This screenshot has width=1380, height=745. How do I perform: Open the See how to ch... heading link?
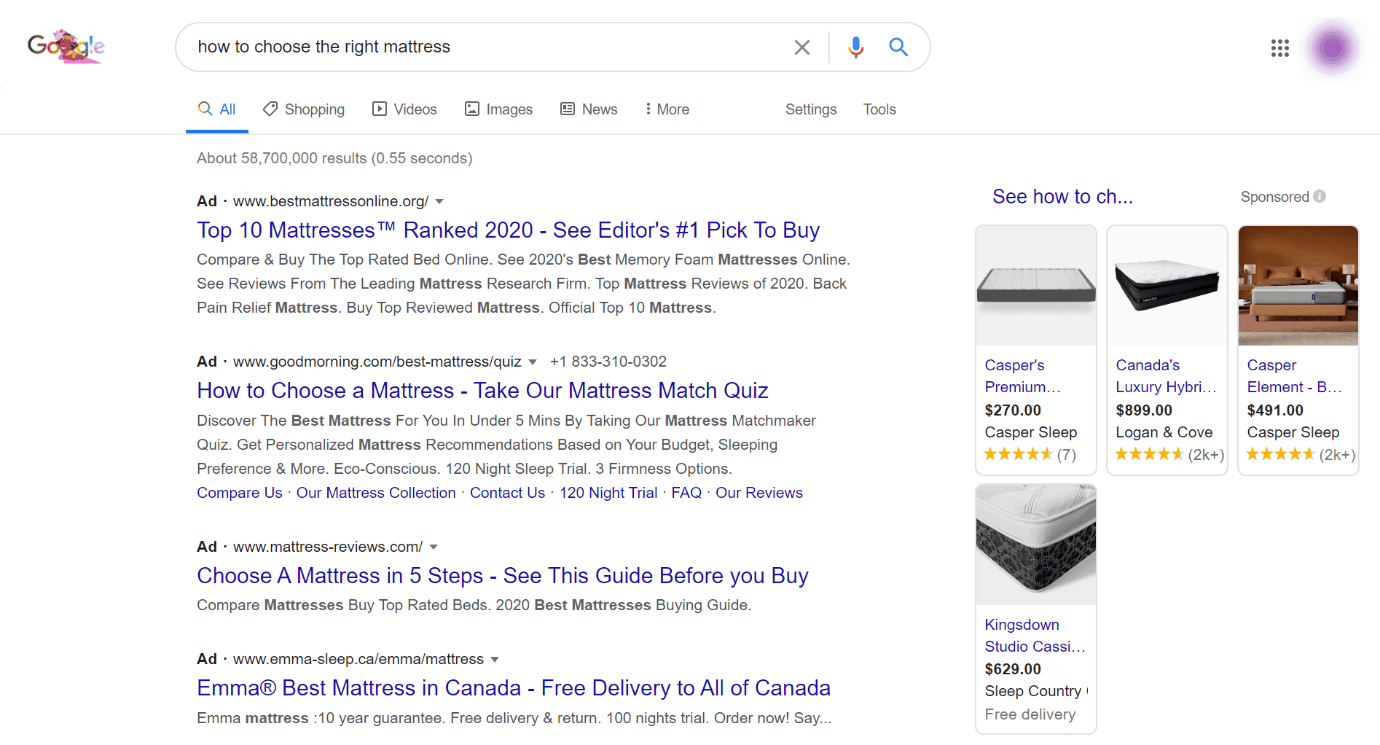(x=1063, y=197)
